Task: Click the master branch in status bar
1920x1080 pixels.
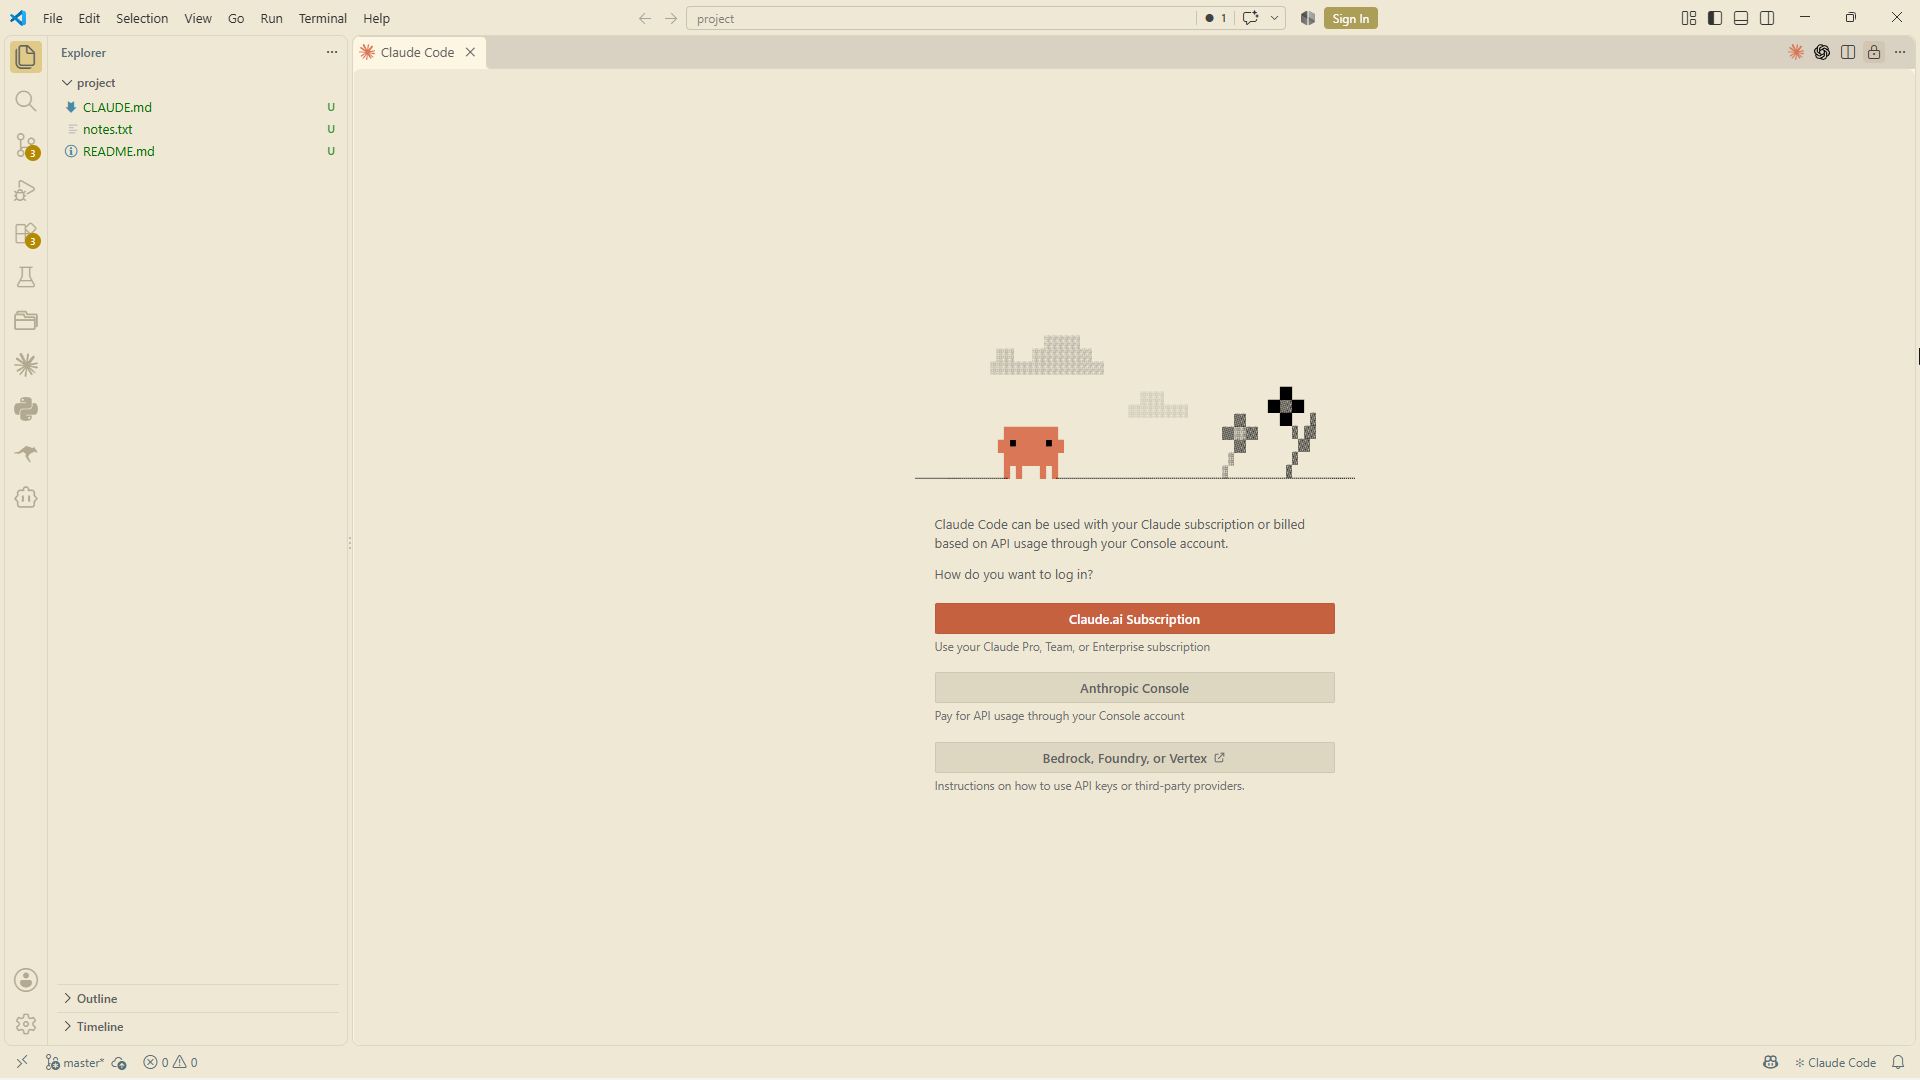Action: coord(75,1063)
